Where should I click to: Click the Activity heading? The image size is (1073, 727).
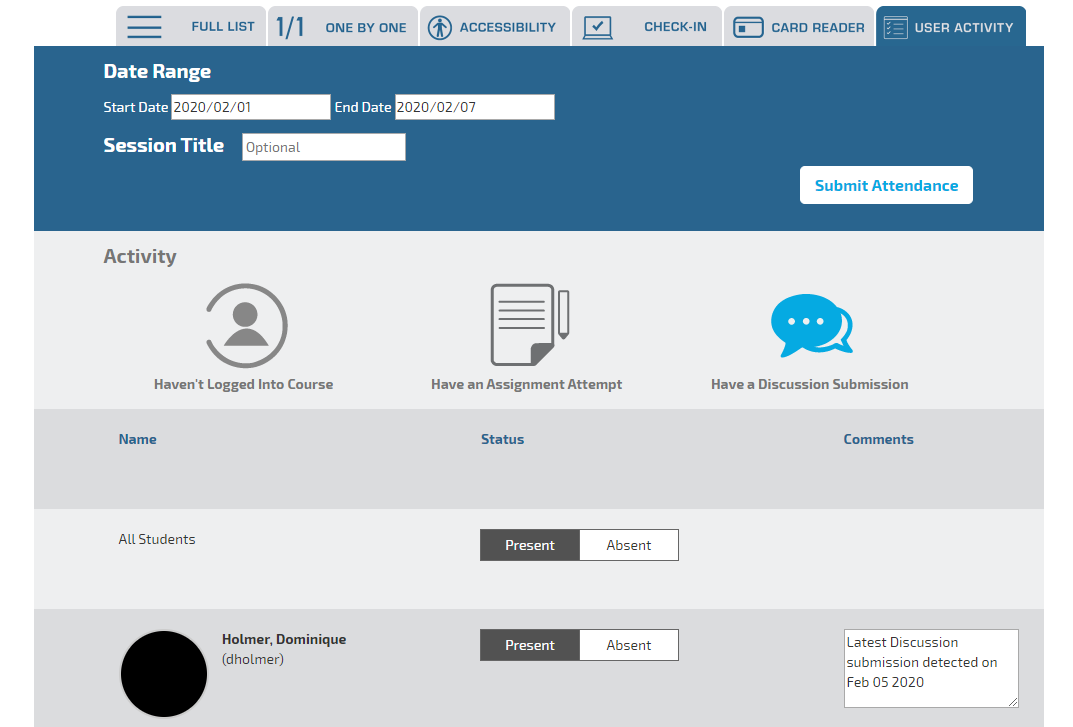[x=140, y=256]
